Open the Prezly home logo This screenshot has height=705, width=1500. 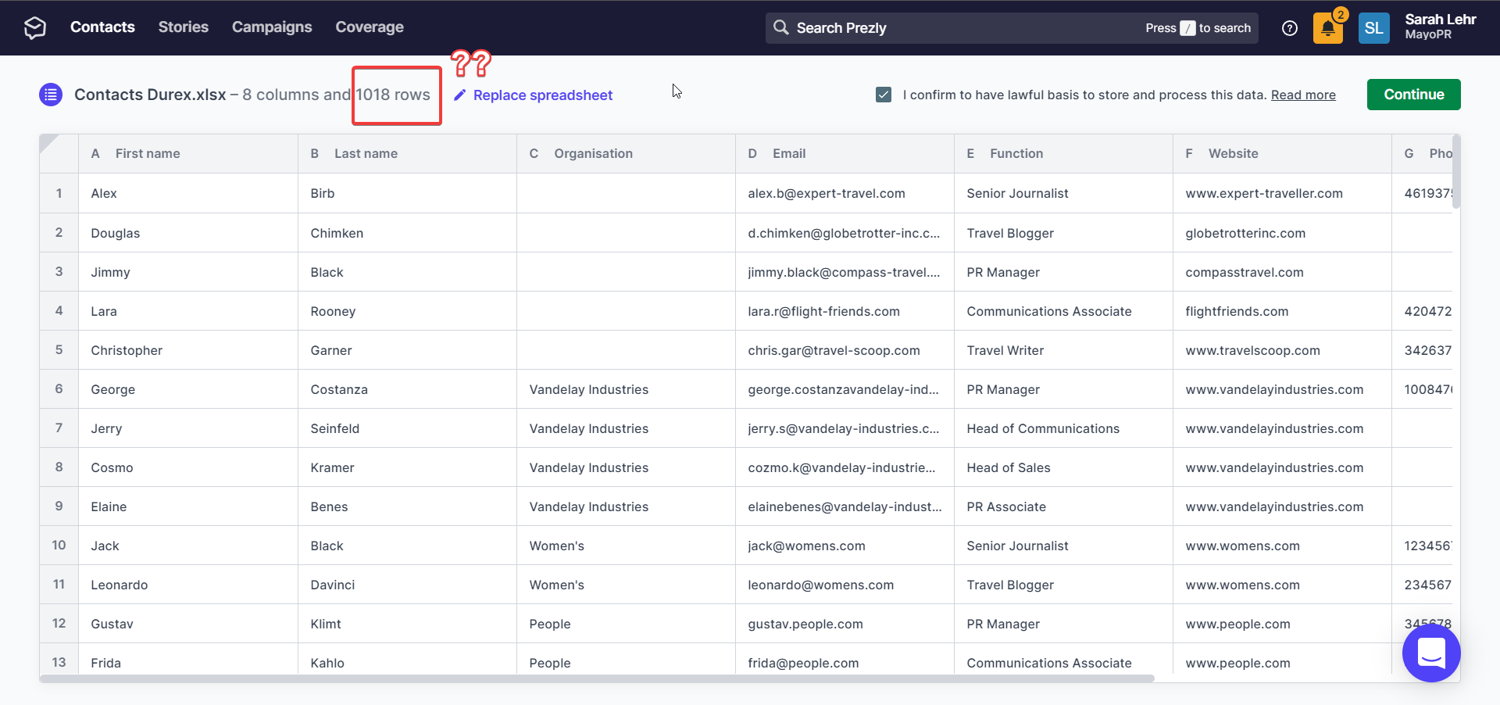[x=35, y=28]
